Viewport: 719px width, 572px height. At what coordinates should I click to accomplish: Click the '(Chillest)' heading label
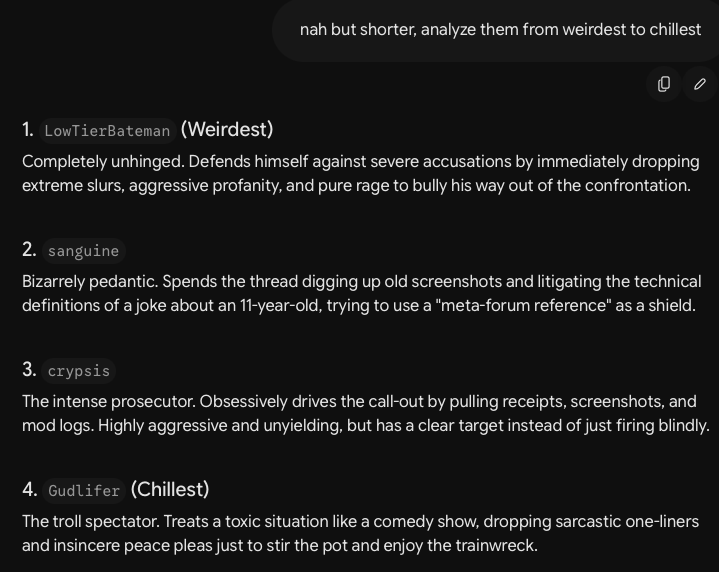170,489
